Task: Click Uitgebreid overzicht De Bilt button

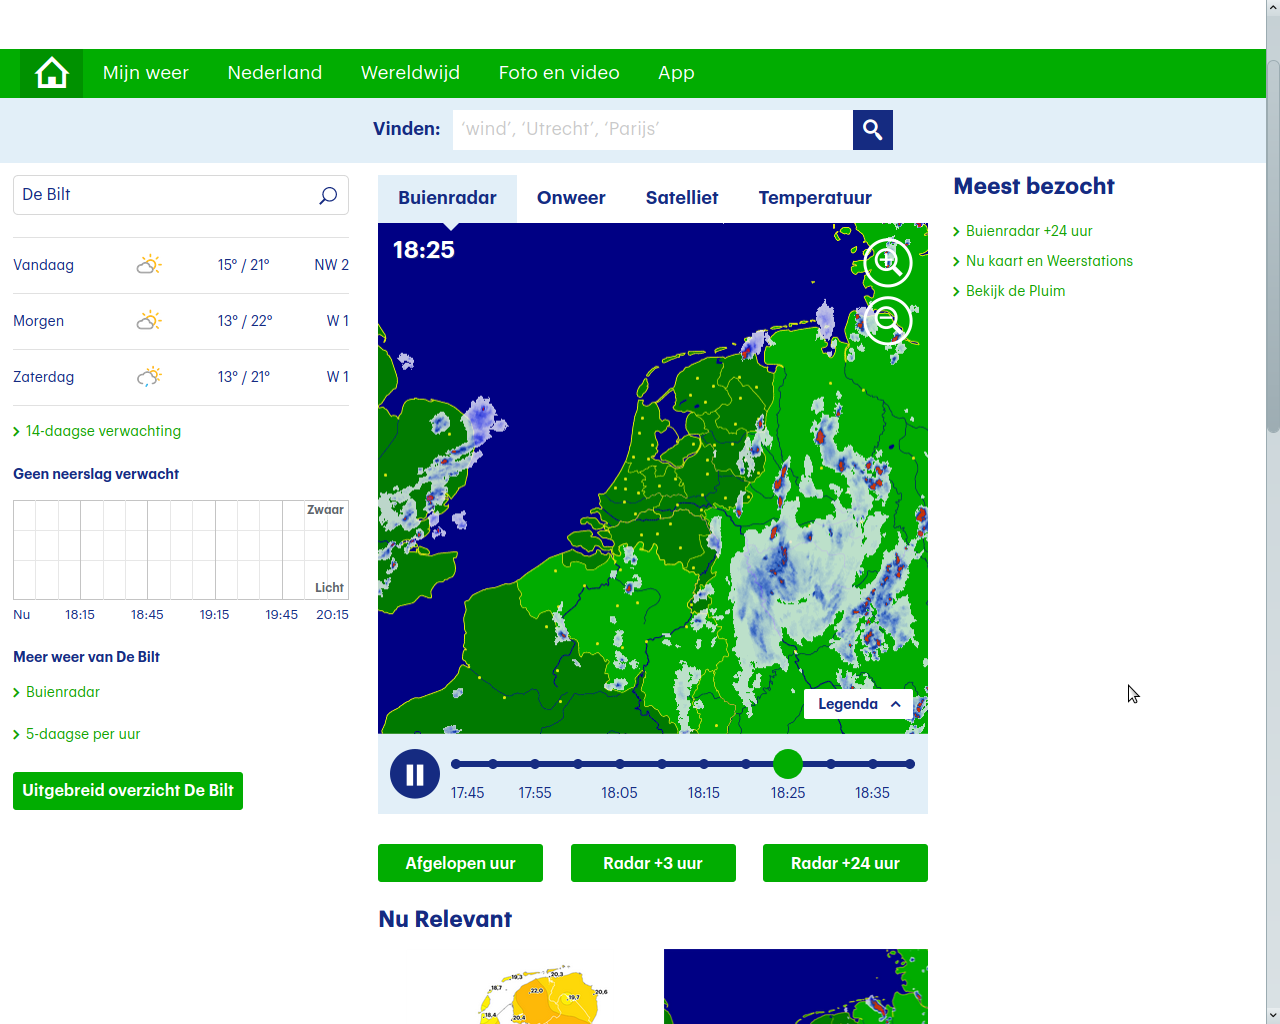Action: [128, 791]
